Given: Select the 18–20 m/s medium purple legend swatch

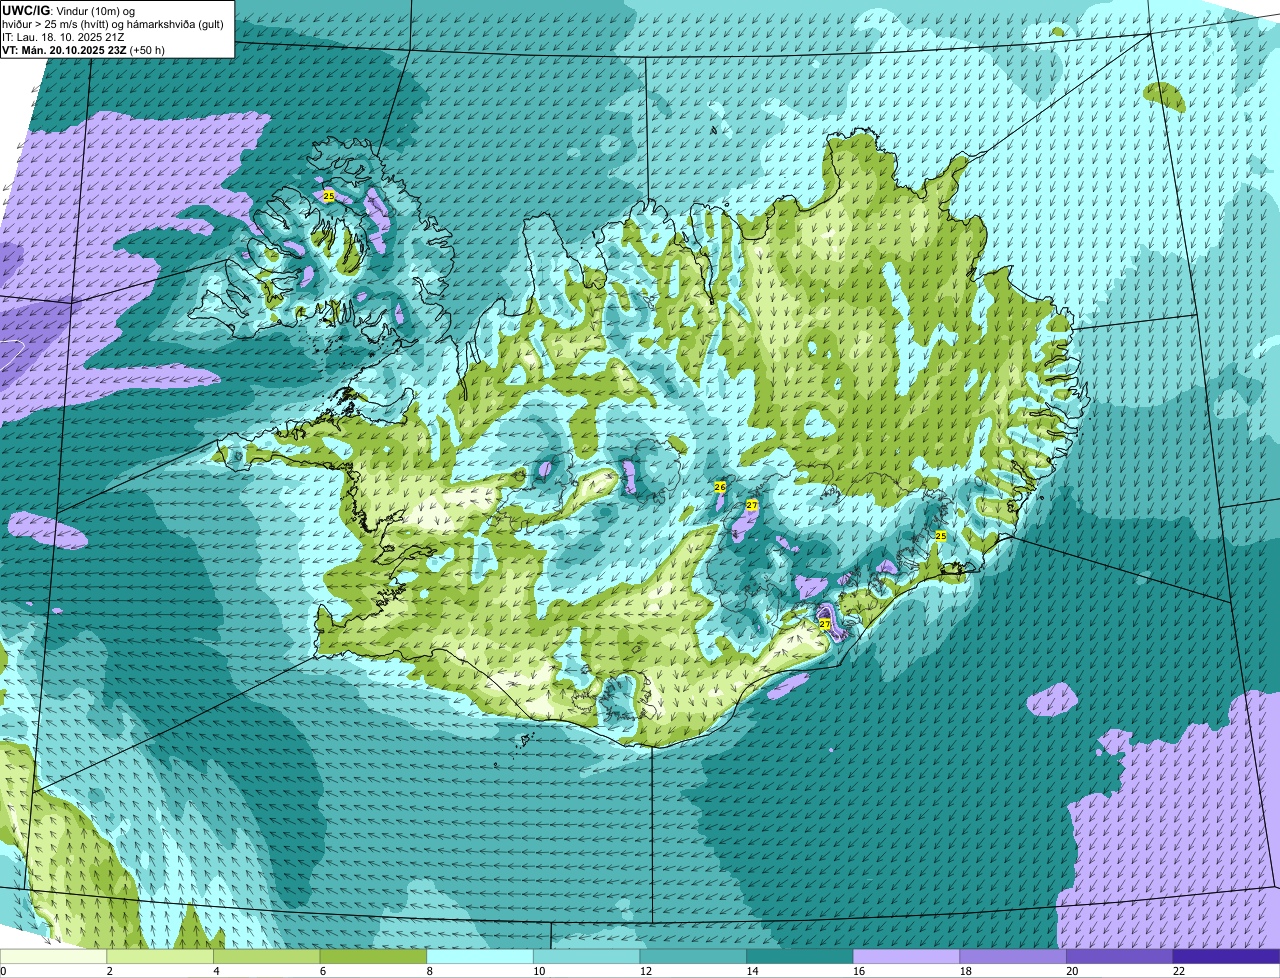Looking at the screenshot, I should click(1013, 956).
